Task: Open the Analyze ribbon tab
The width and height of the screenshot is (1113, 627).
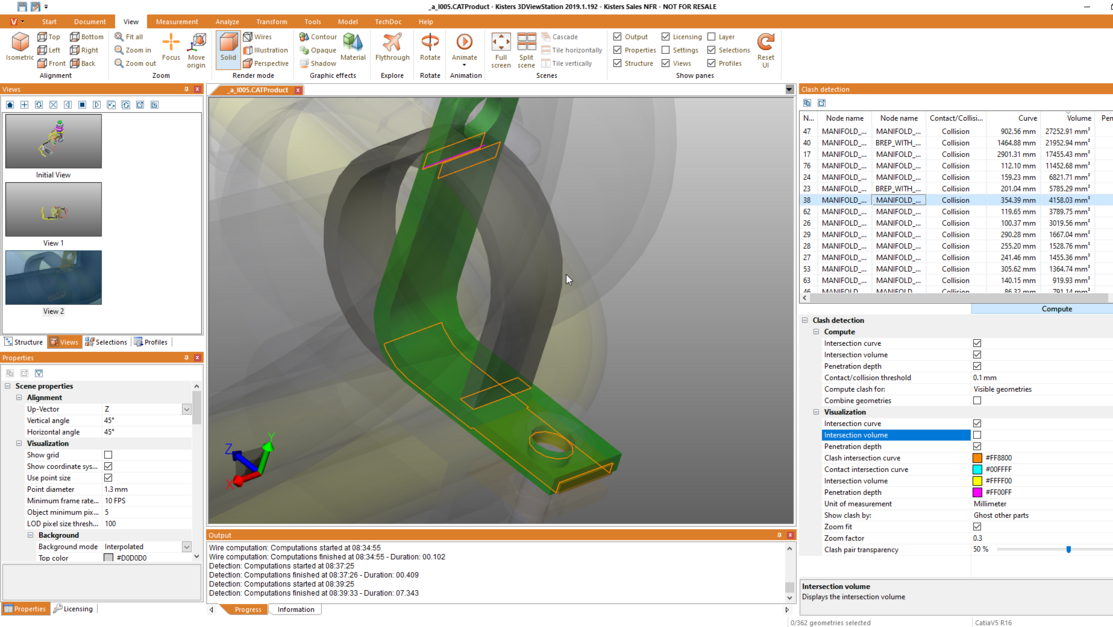Action: point(227,22)
